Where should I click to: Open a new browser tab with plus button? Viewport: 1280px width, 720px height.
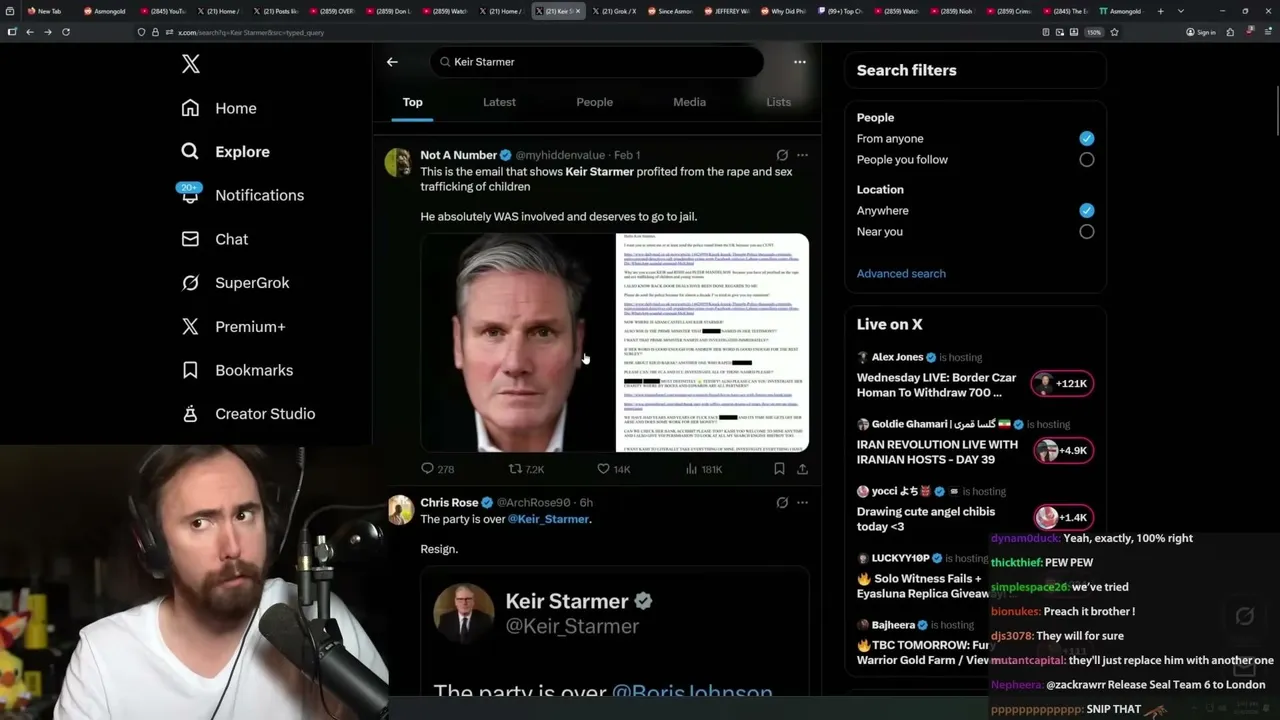click(1160, 11)
